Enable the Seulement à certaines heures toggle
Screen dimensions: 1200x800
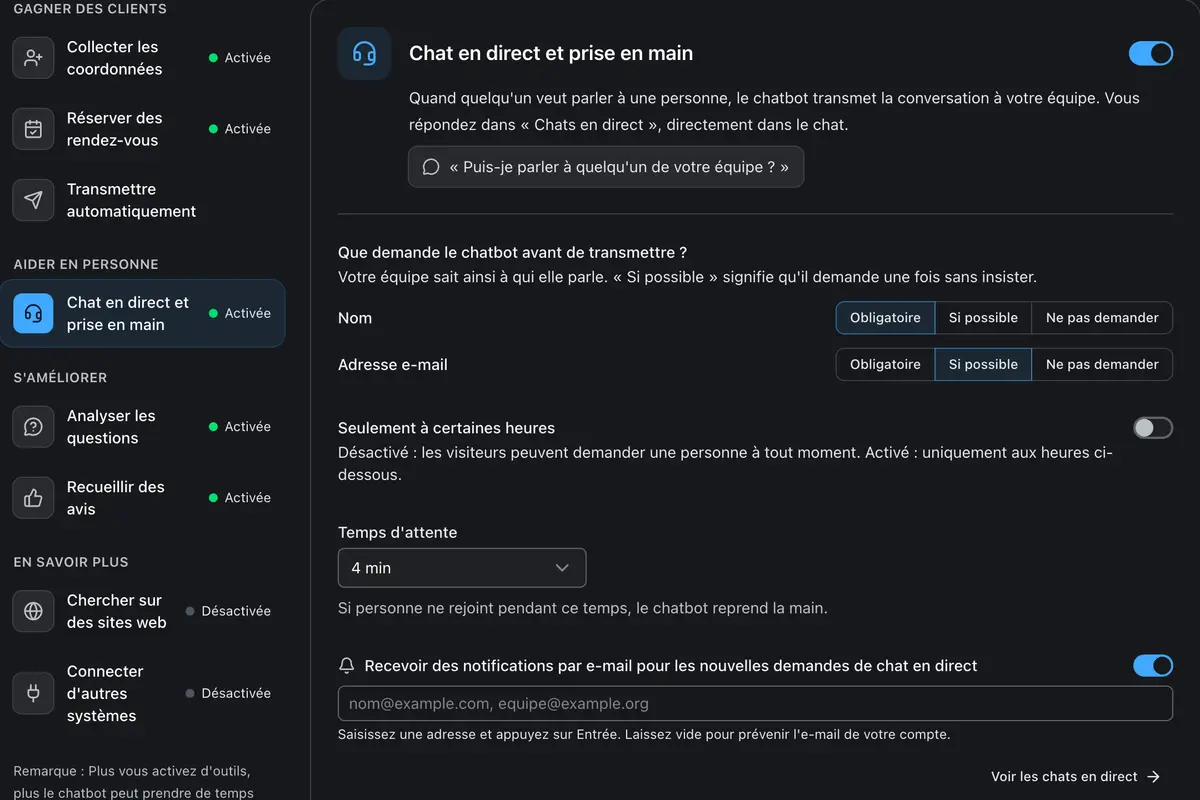tap(1153, 428)
